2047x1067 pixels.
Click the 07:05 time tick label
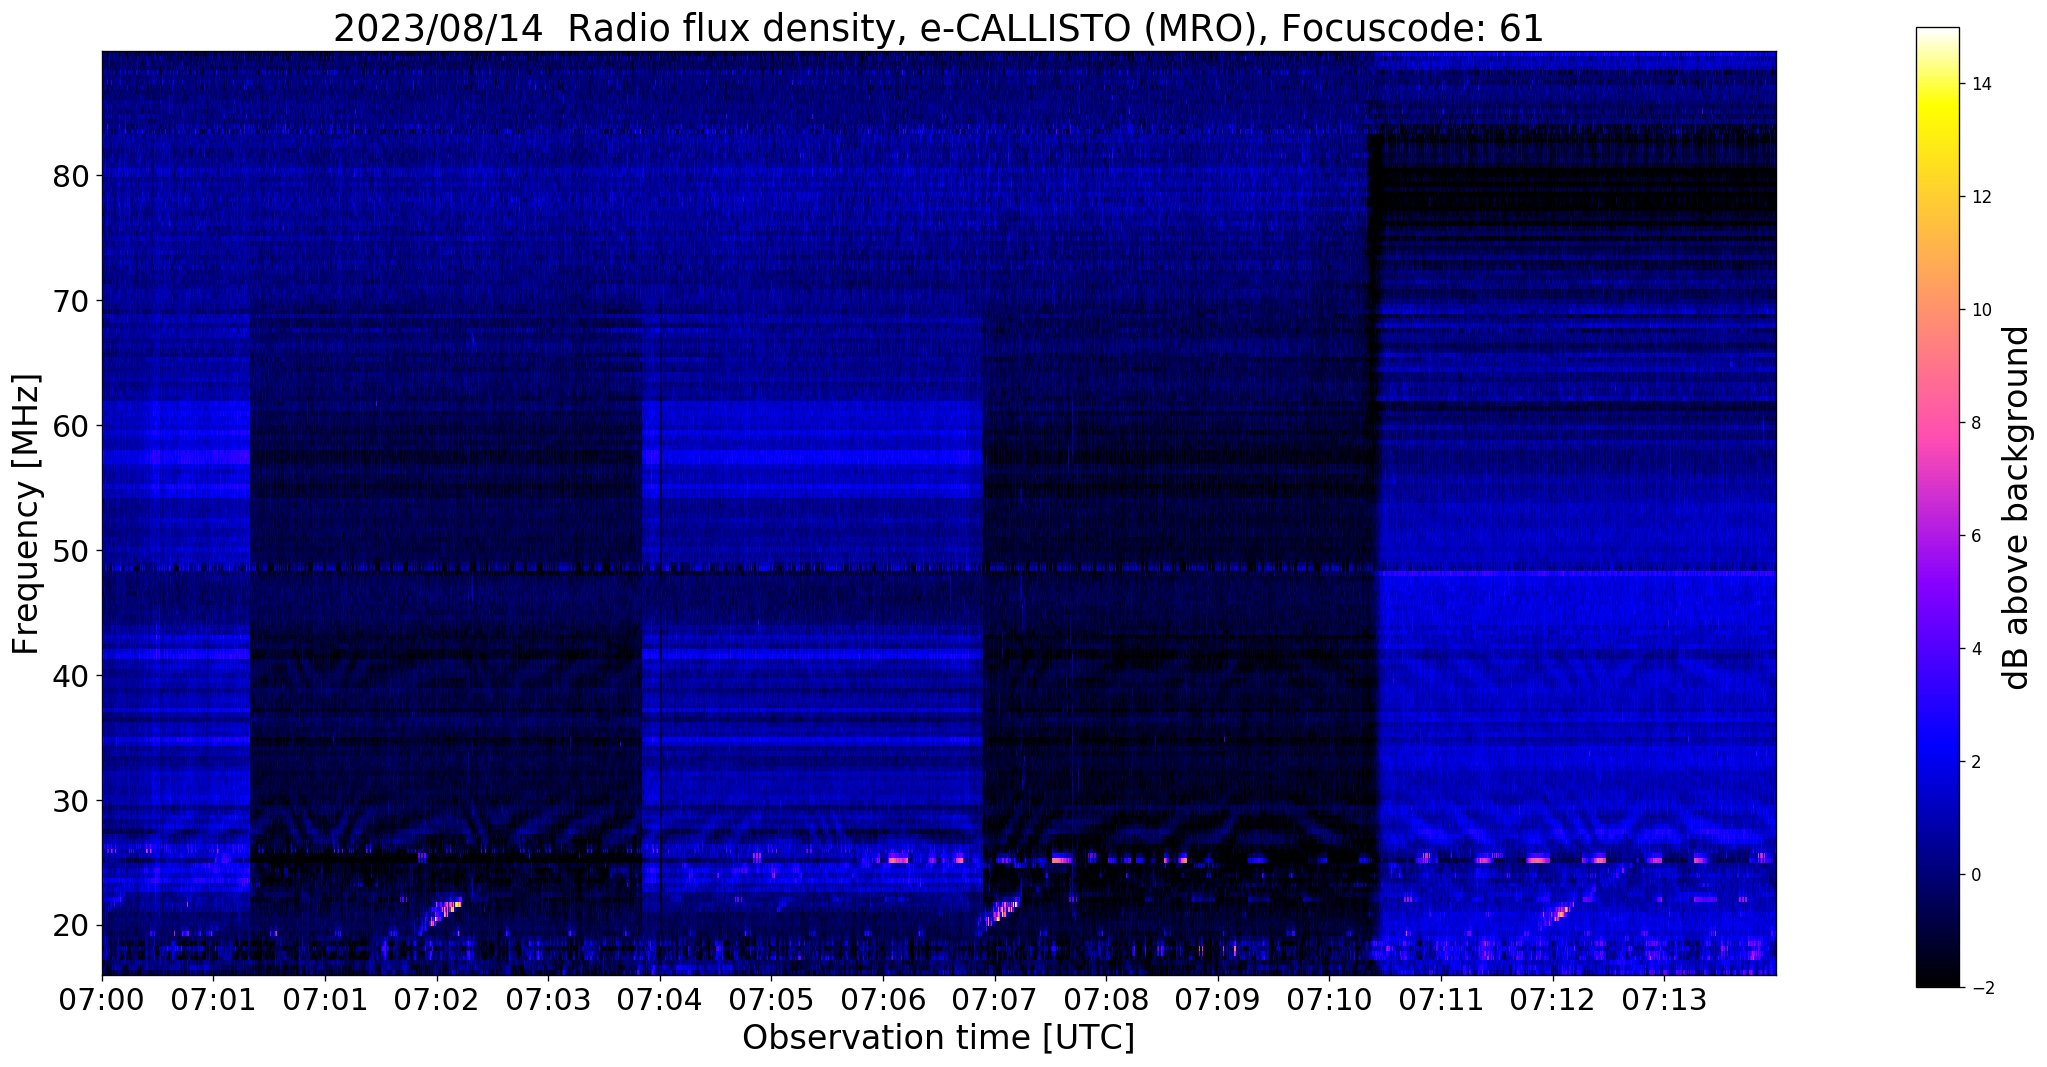[x=771, y=1000]
